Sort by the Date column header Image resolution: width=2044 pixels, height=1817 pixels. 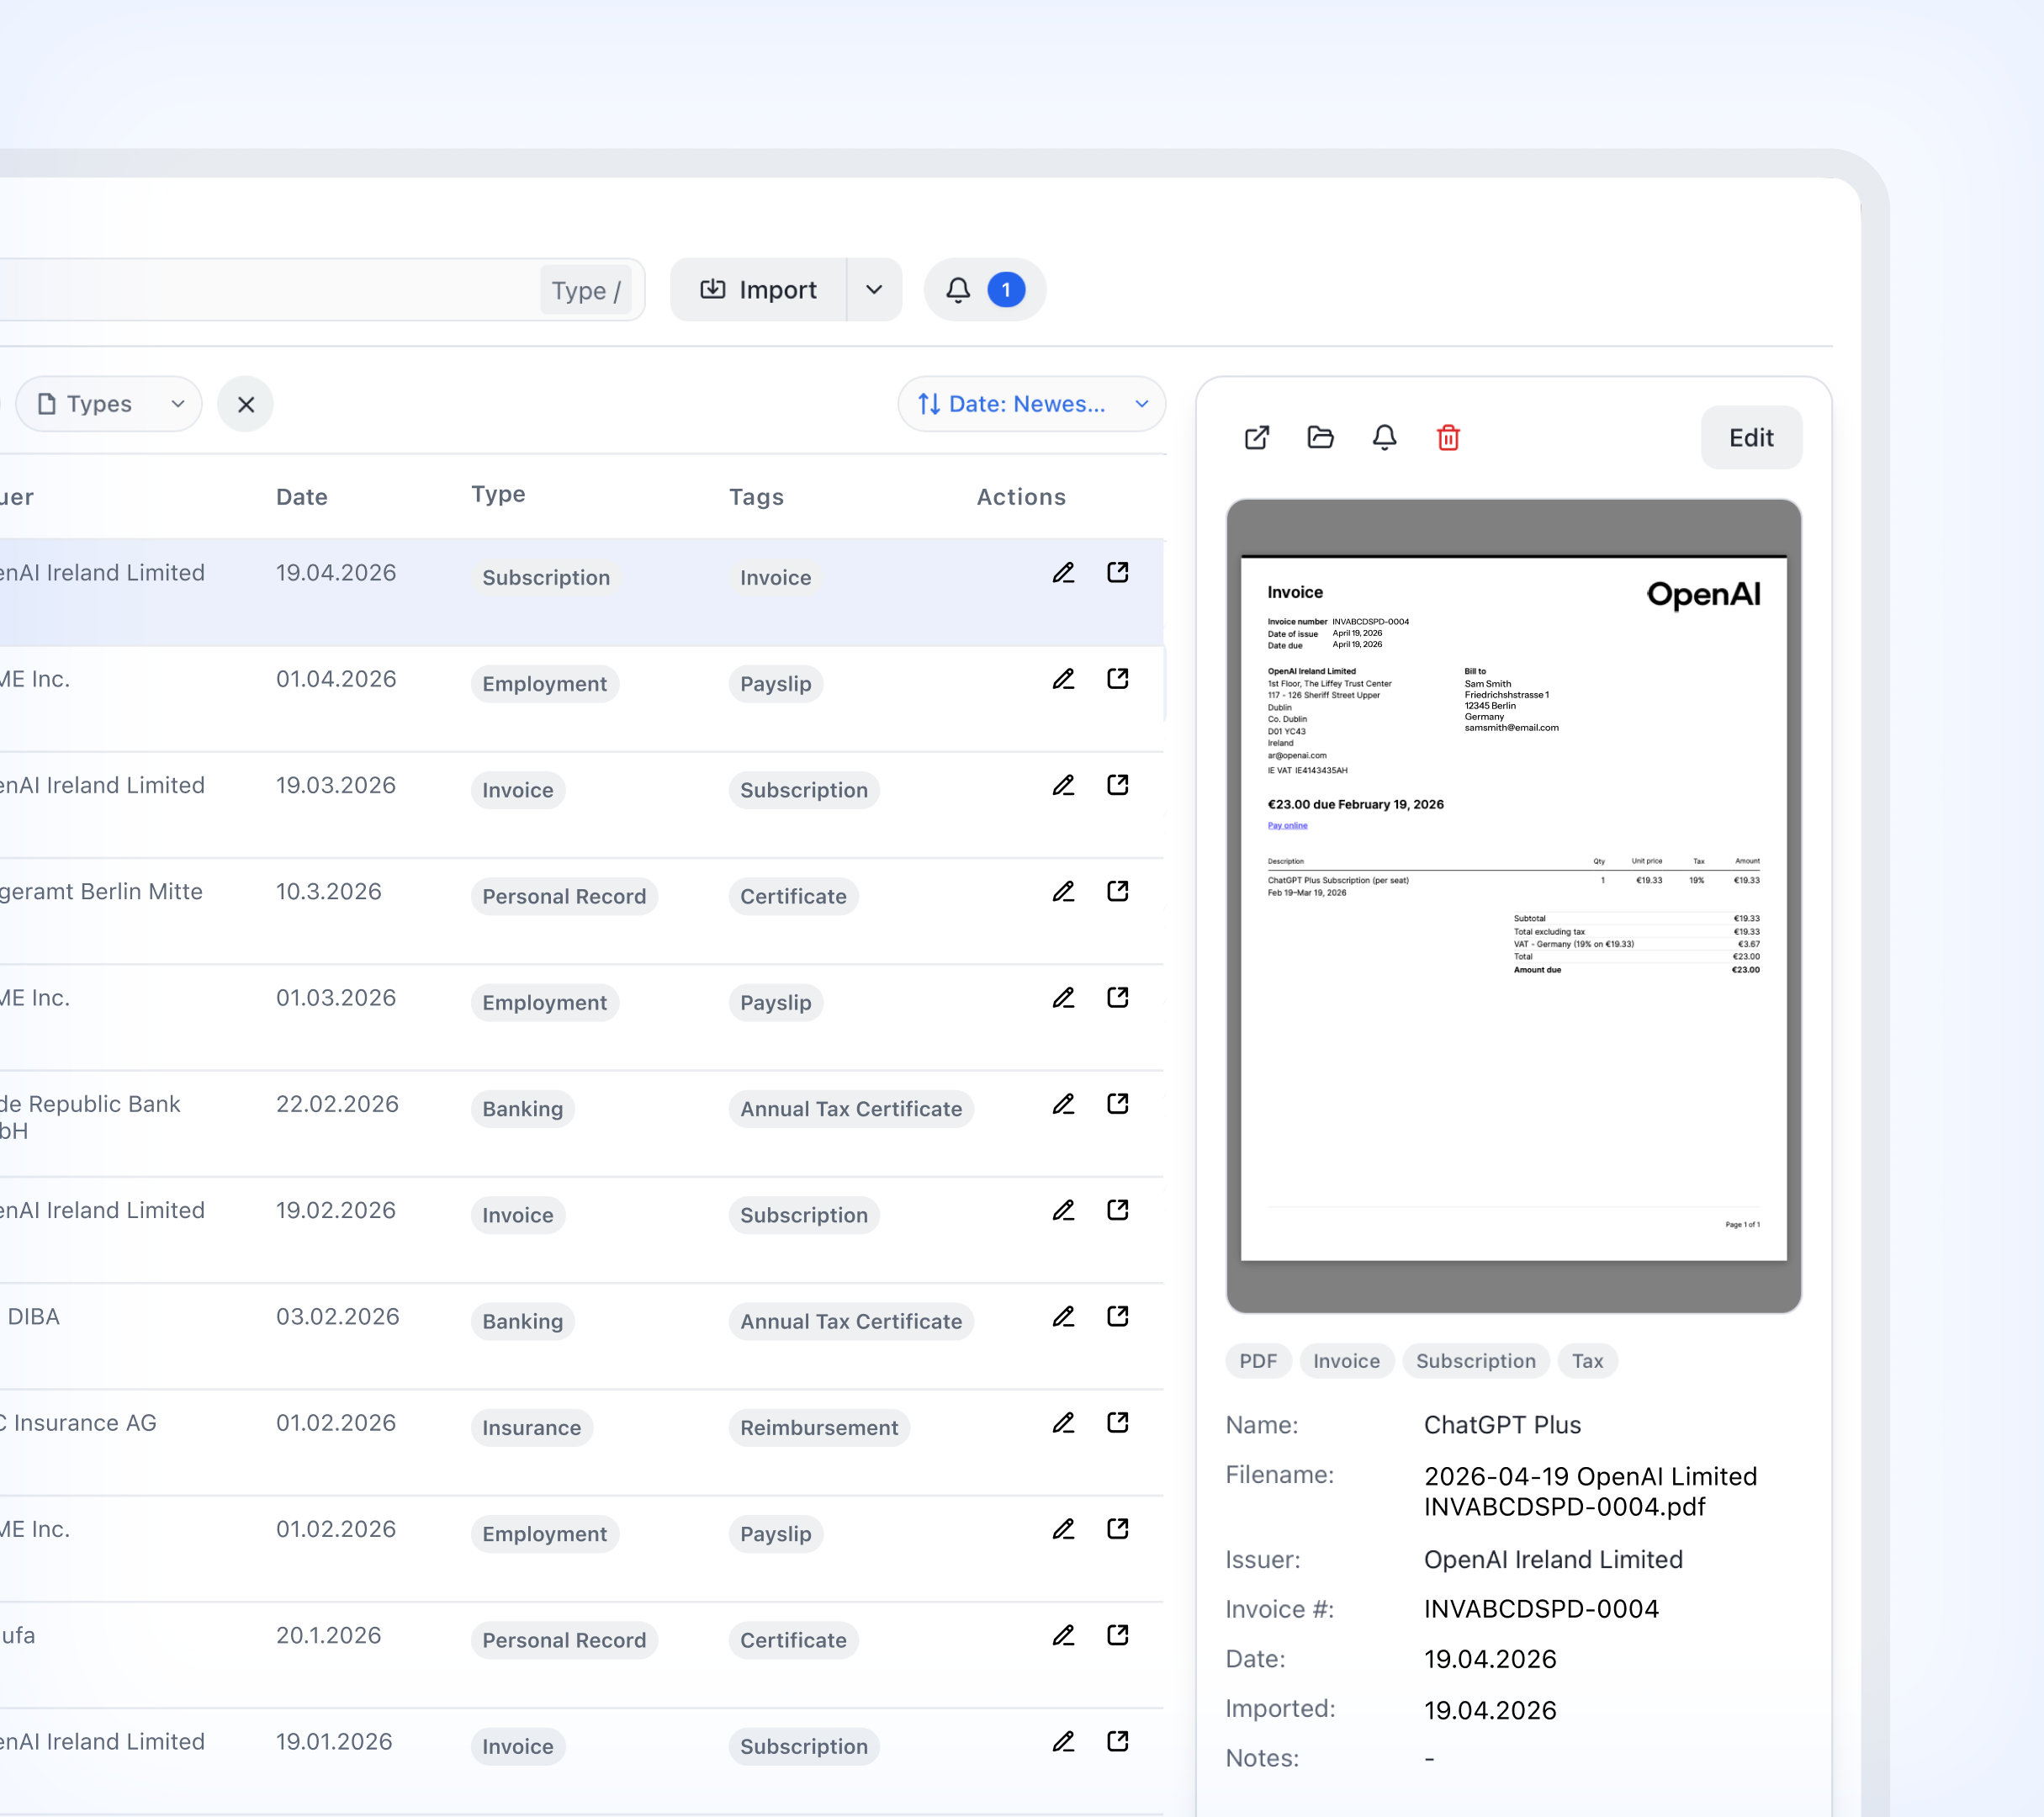click(302, 497)
